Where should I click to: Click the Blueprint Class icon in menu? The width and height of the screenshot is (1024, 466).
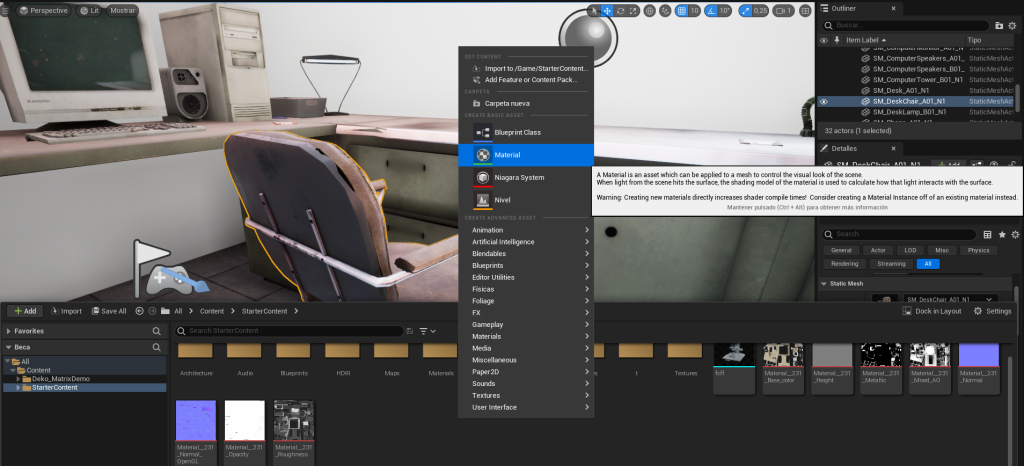483,132
